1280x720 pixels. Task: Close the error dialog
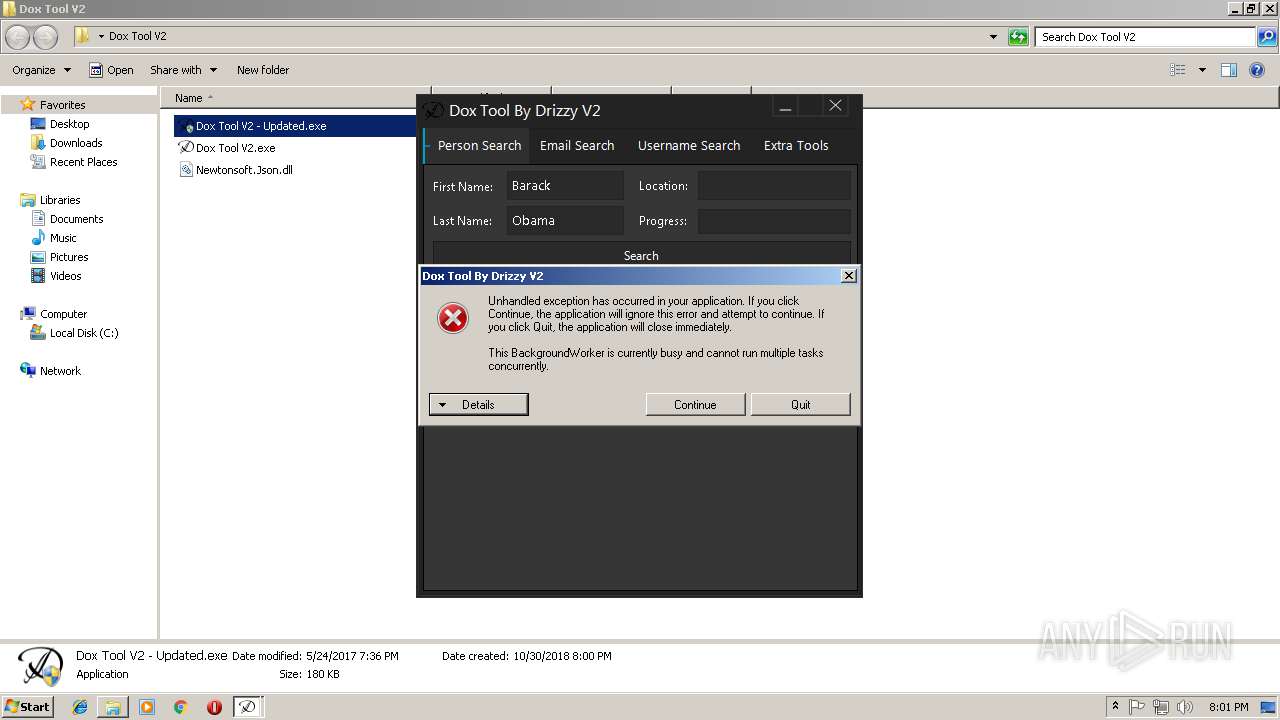pos(848,276)
